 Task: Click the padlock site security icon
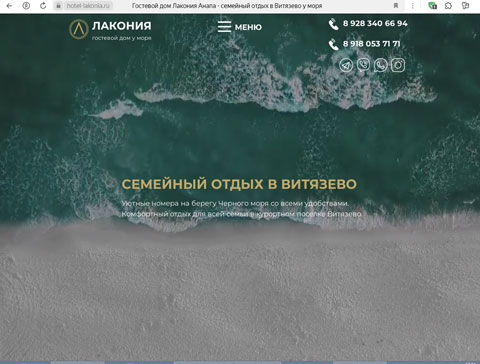point(58,6)
